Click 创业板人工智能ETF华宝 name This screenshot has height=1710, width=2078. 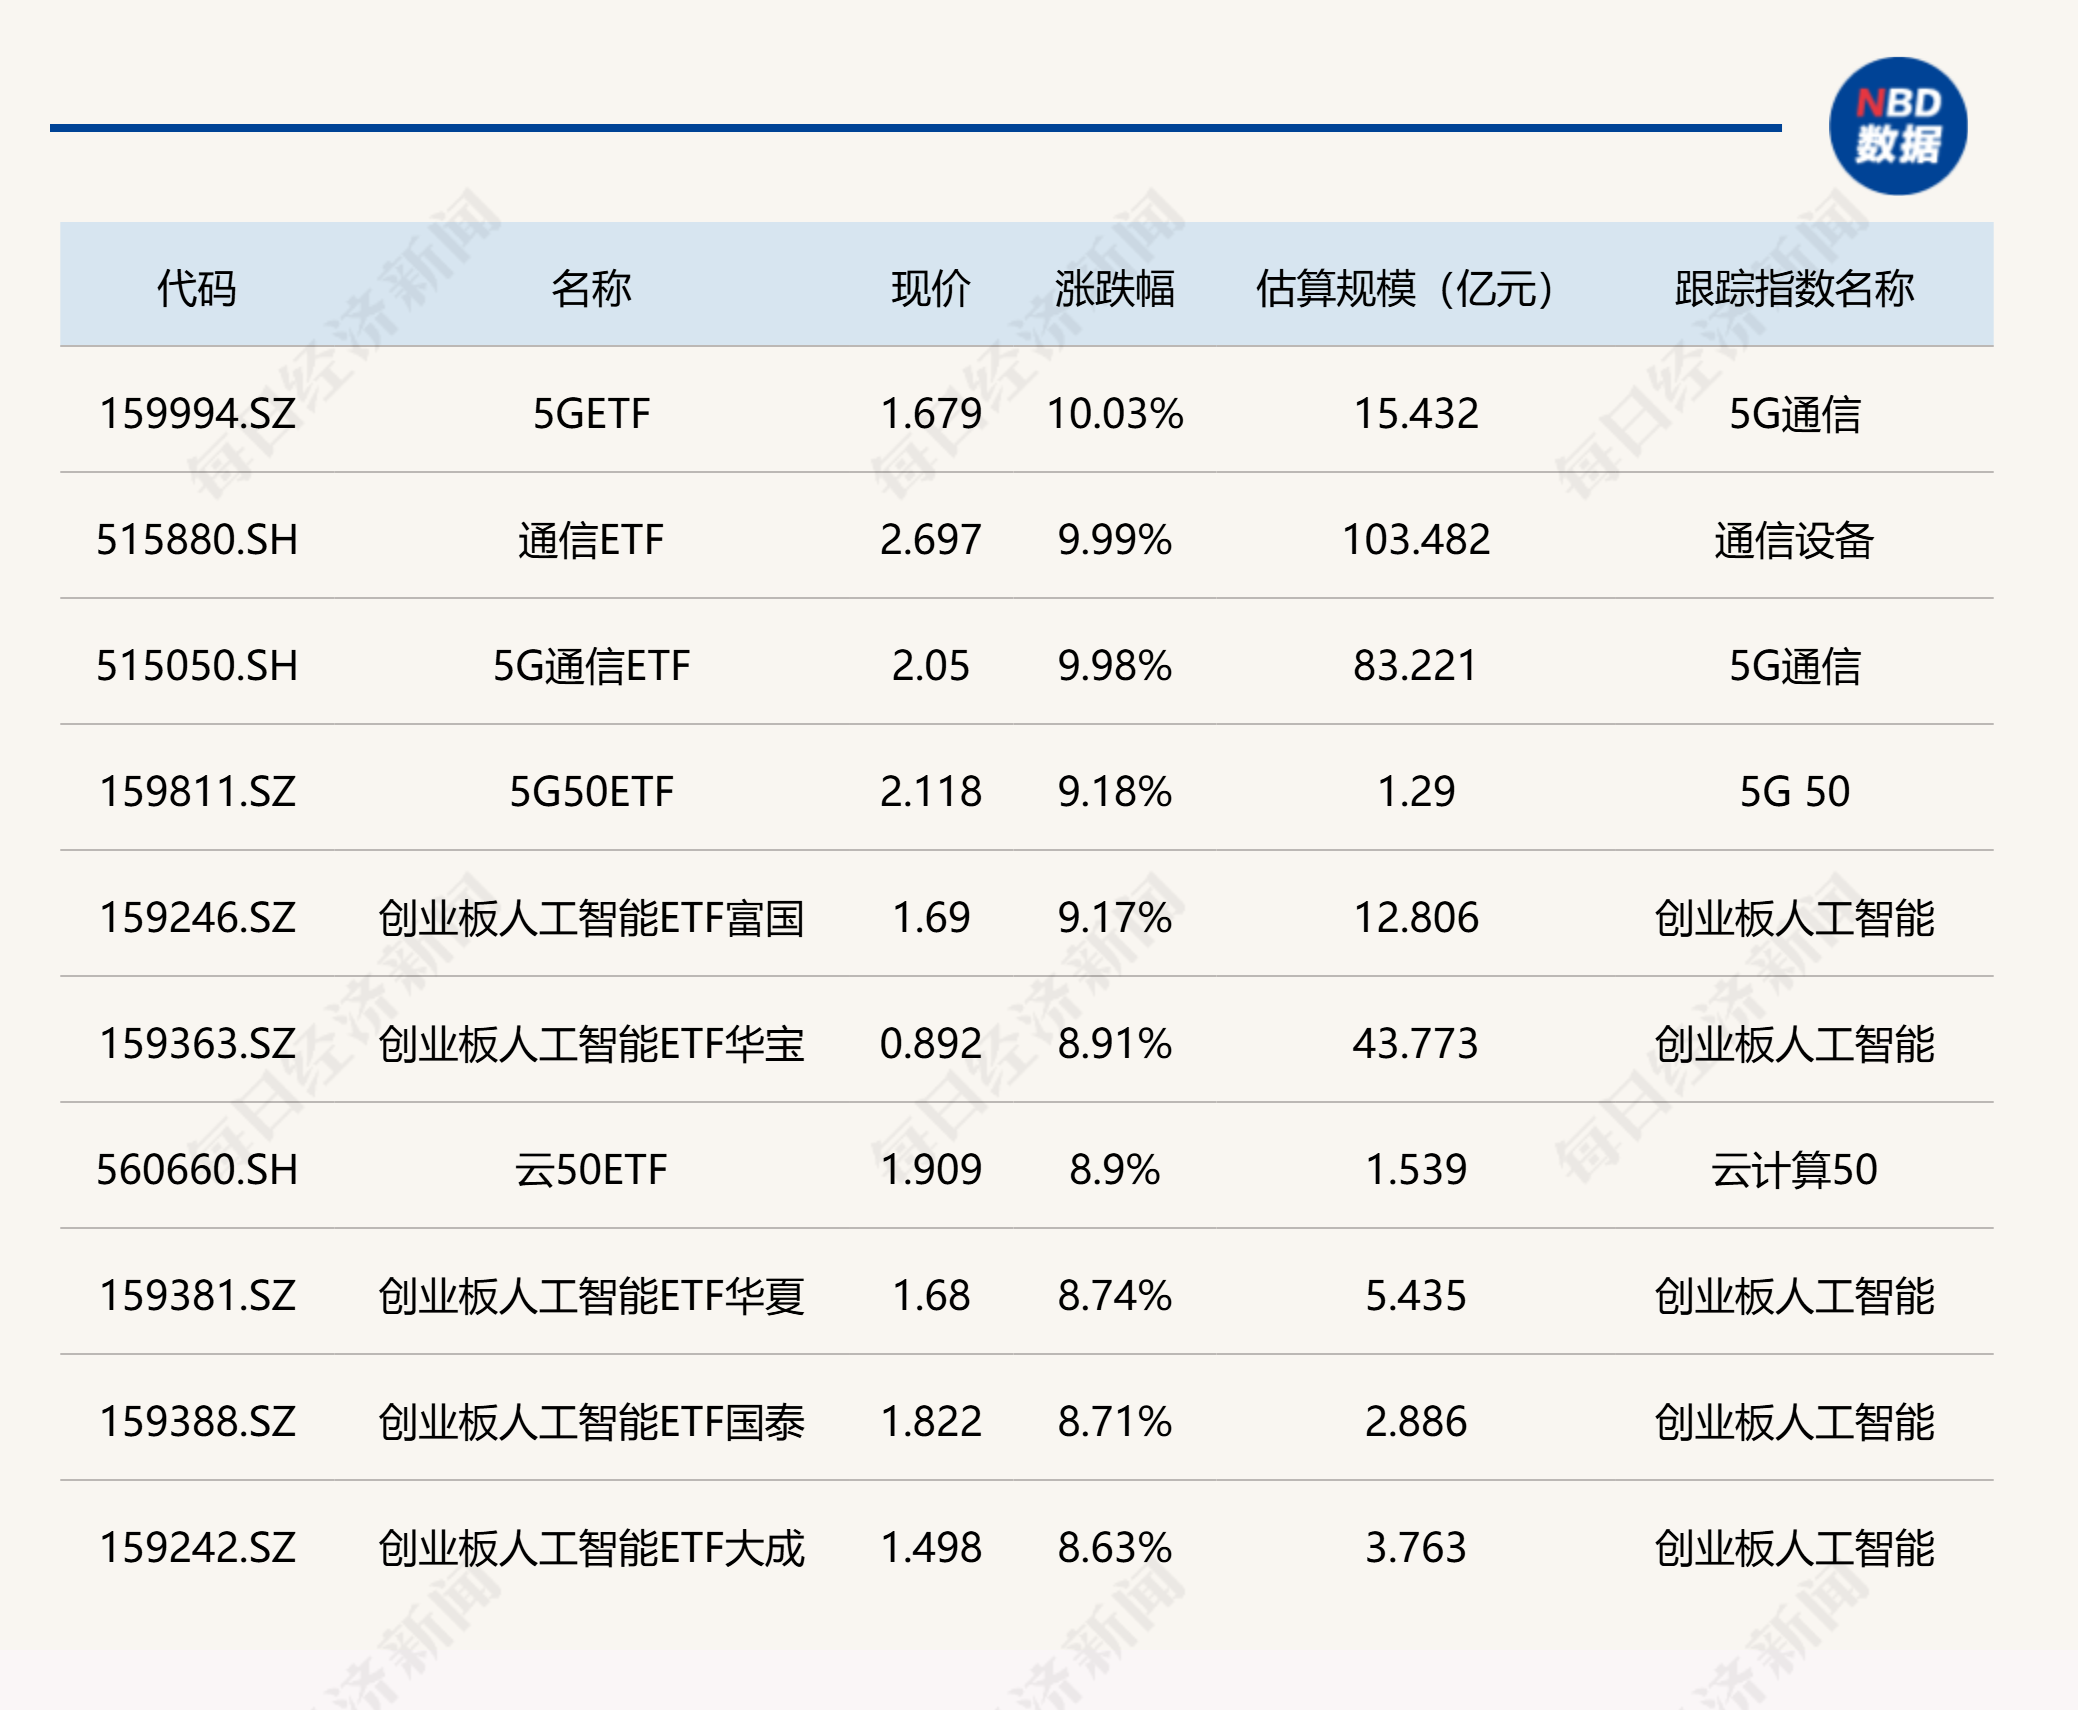coord(591,1044)
